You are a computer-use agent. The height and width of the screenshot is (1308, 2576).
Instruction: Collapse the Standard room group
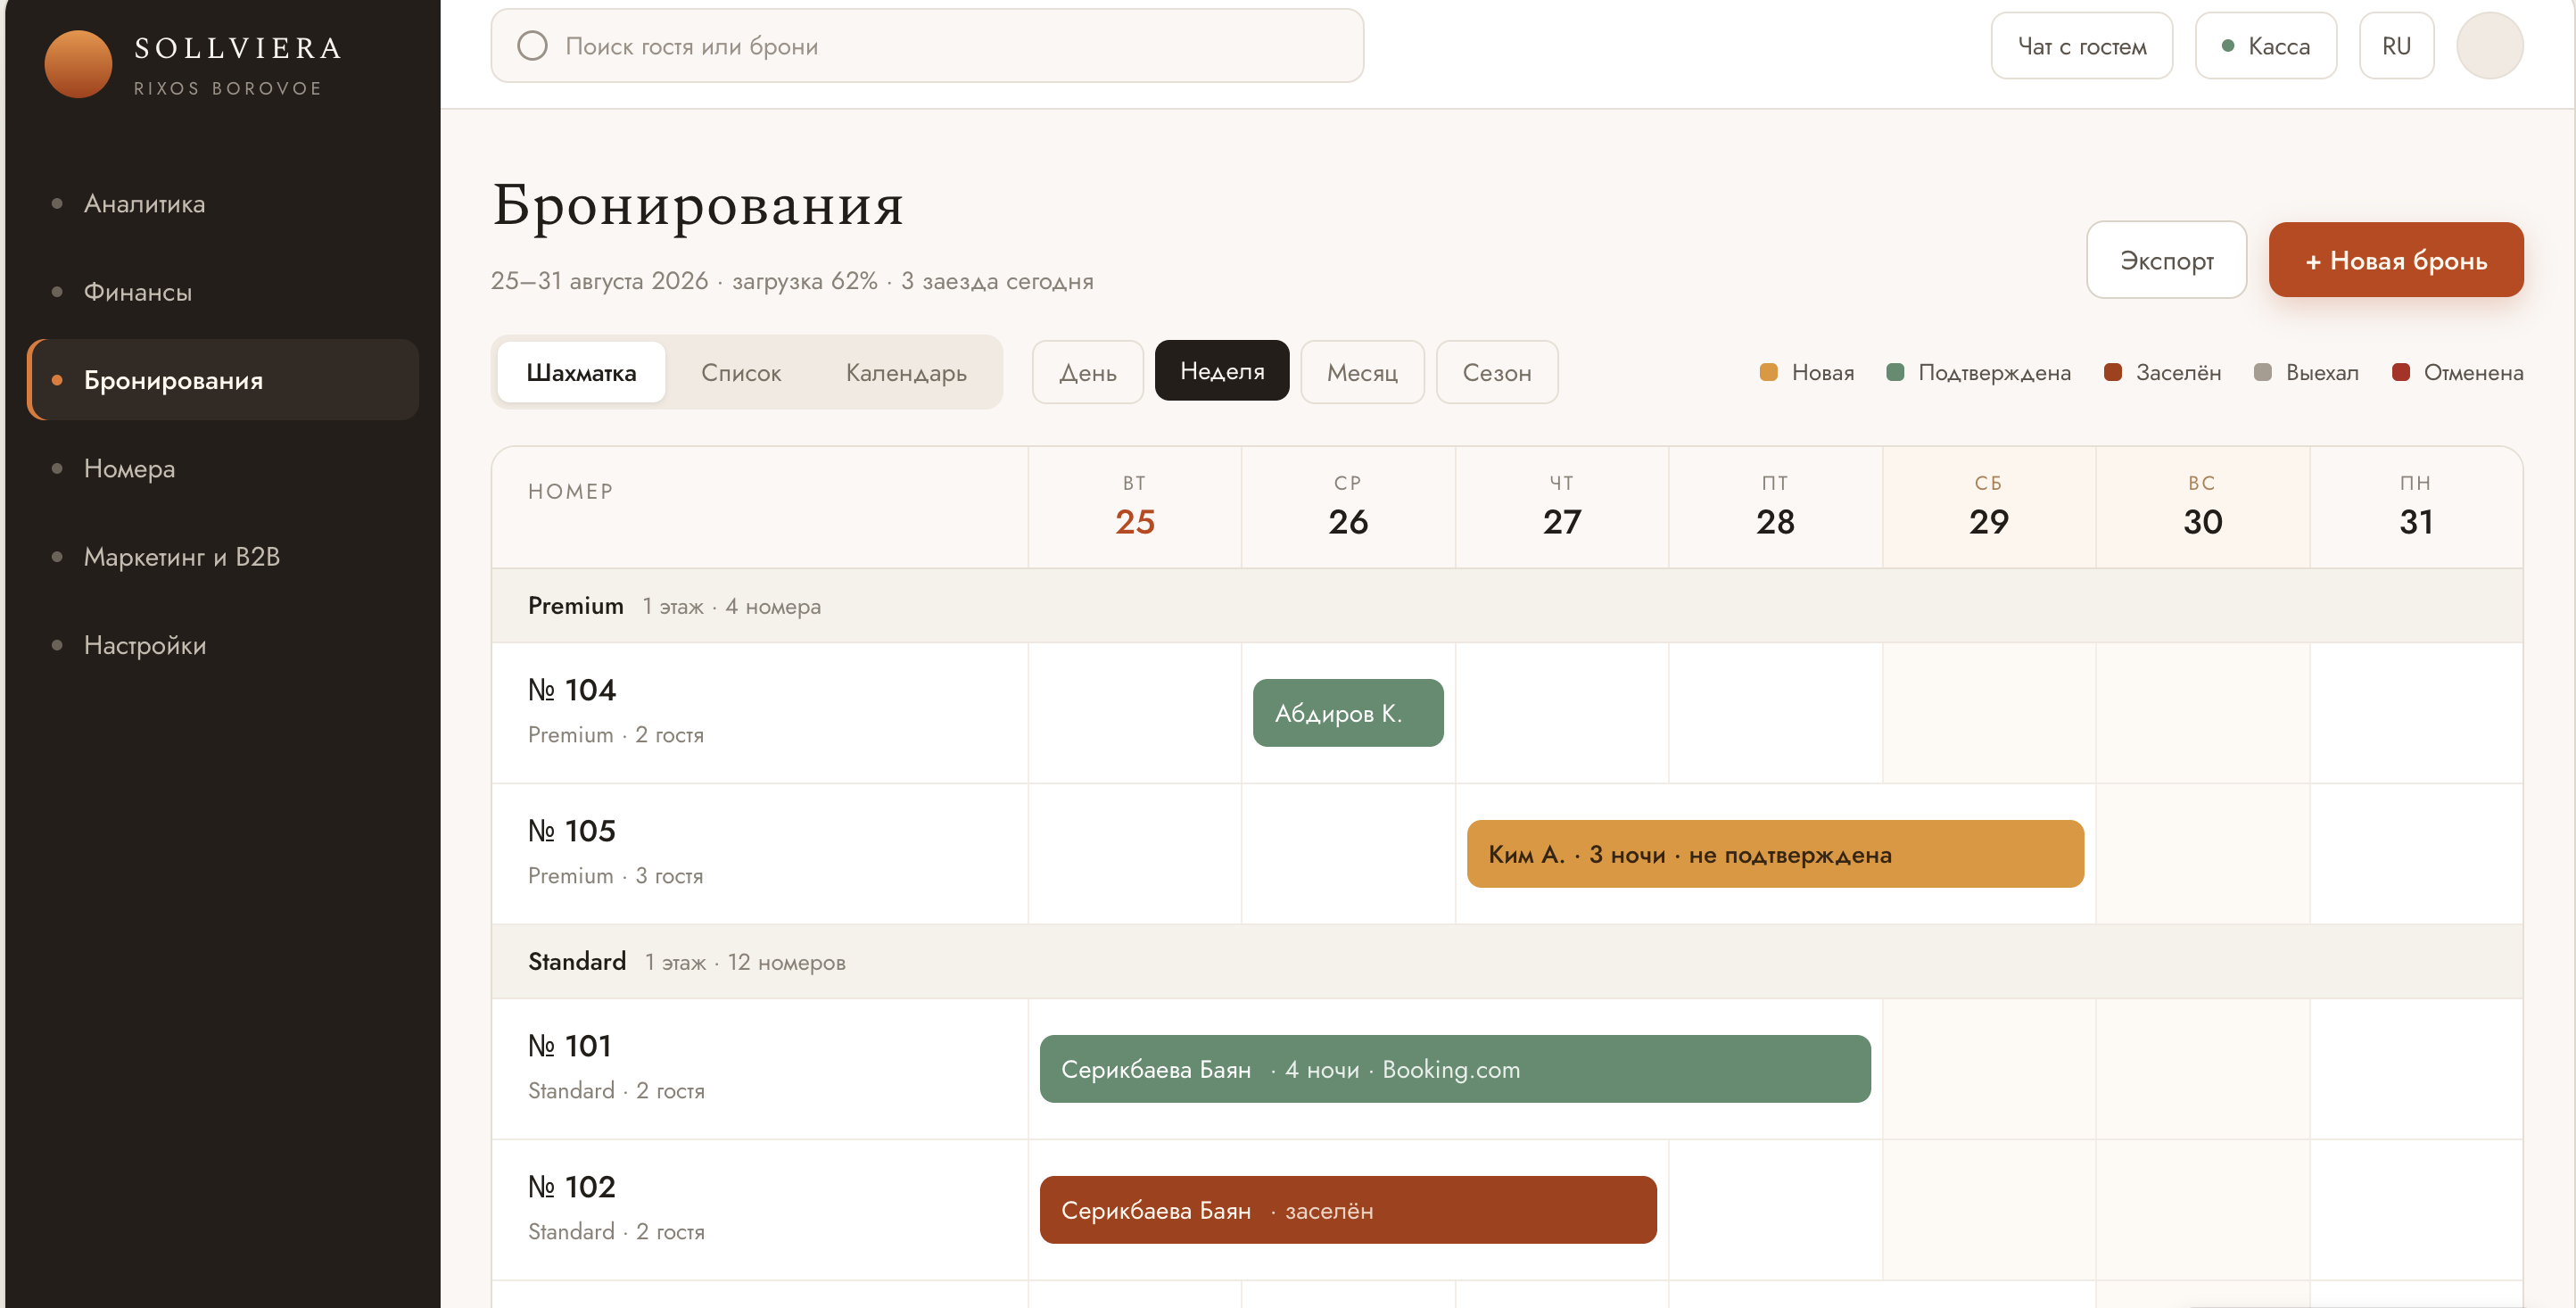pos(1506,962)
